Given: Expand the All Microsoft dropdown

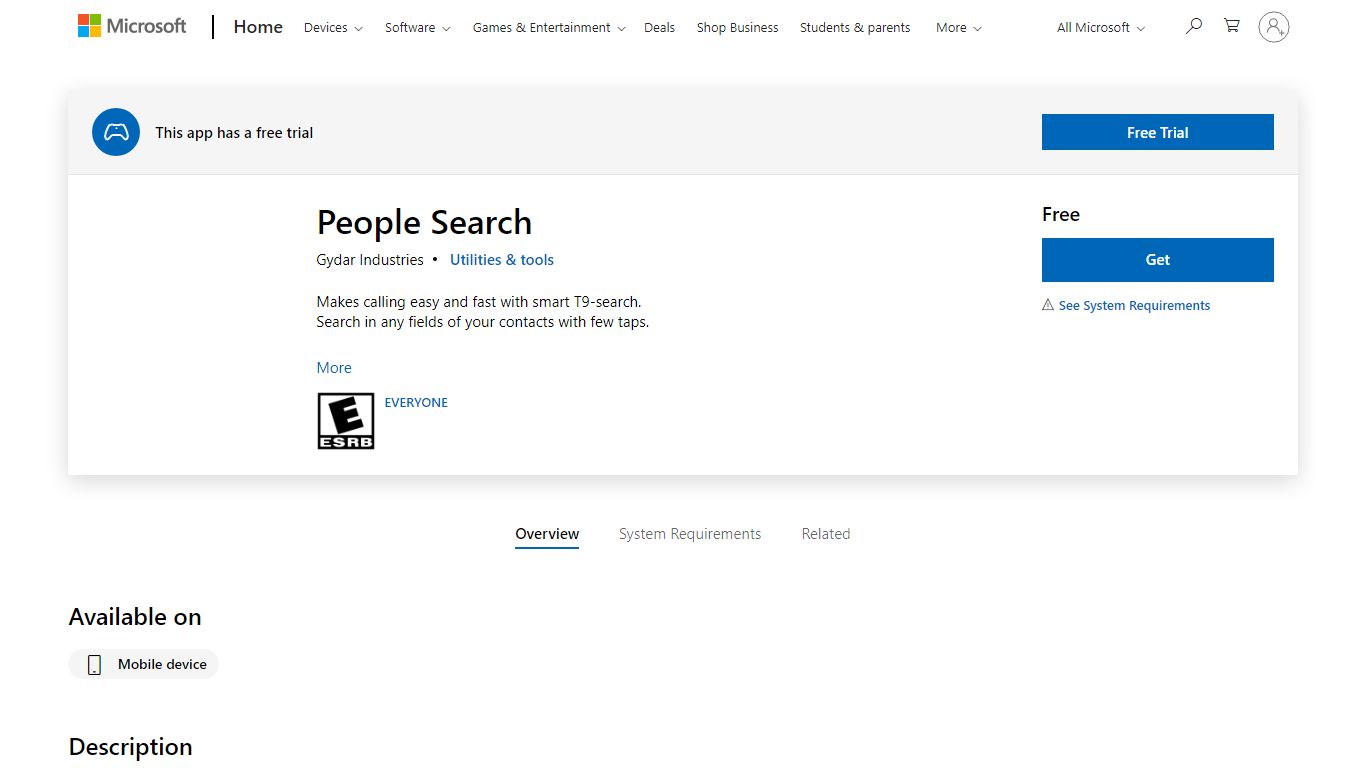Looking at the screenshot, I should [1101, 28].
